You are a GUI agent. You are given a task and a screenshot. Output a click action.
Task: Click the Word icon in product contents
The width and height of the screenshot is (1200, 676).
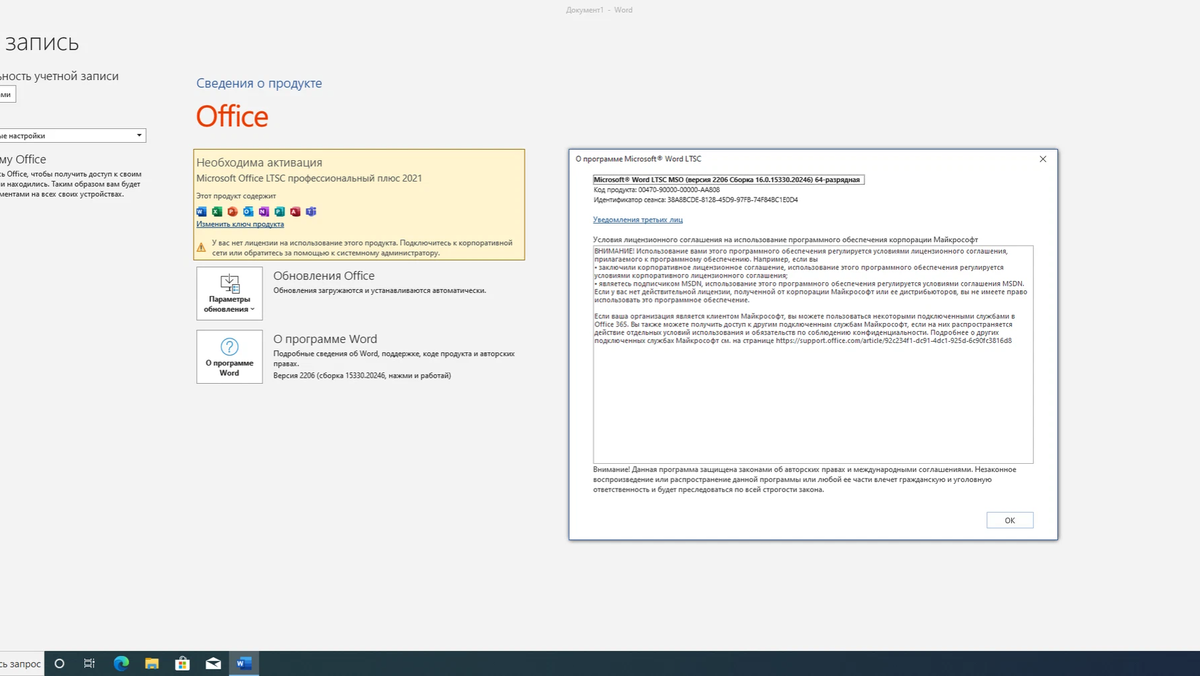click(x=201, y=211)
